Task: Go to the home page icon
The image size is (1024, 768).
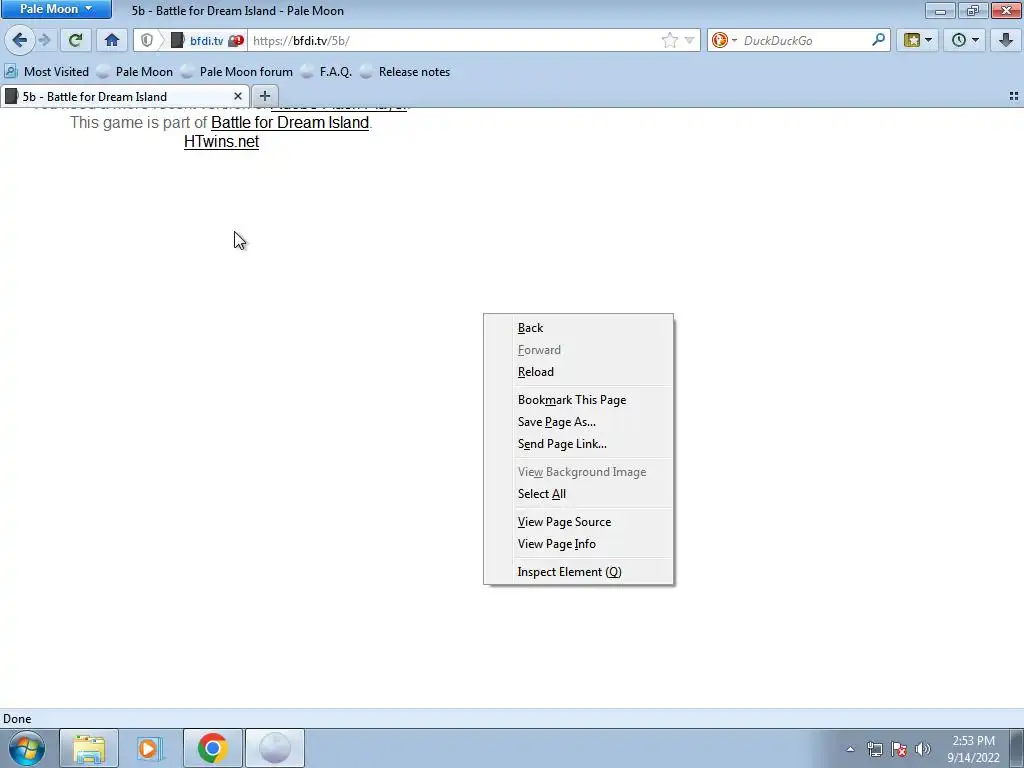Action: (x=112, y=40)
